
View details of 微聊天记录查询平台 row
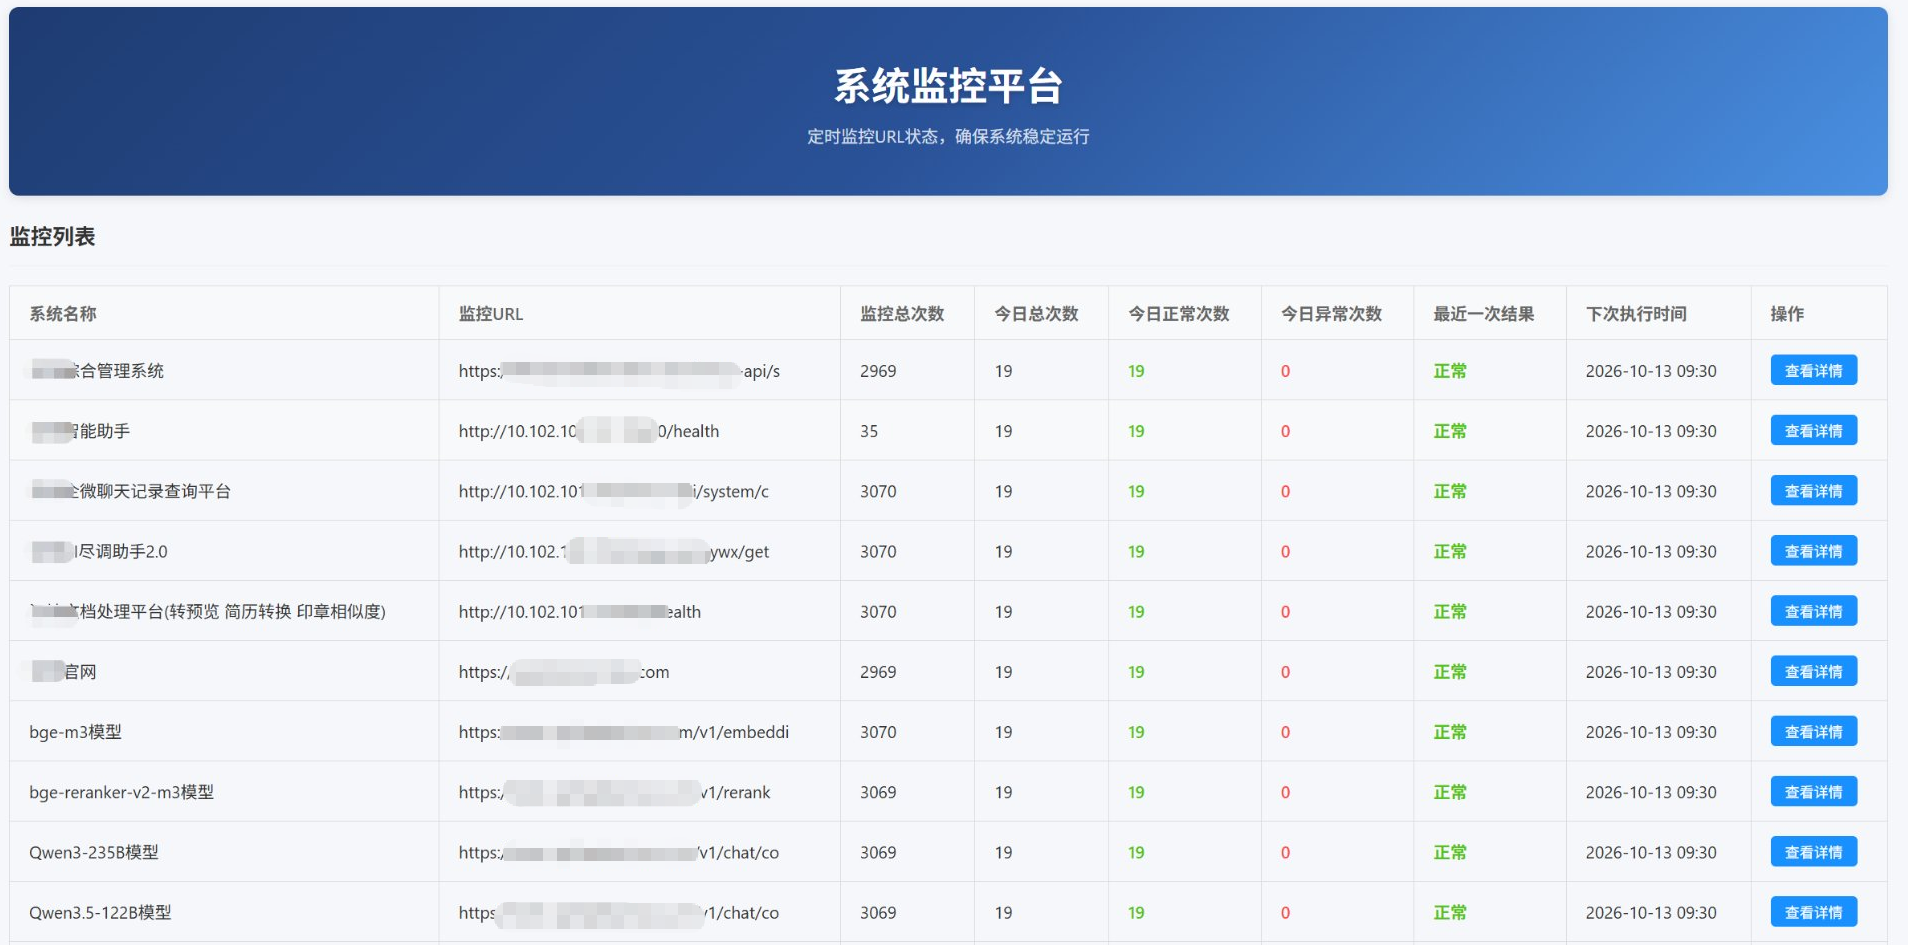coord(1813,490)
